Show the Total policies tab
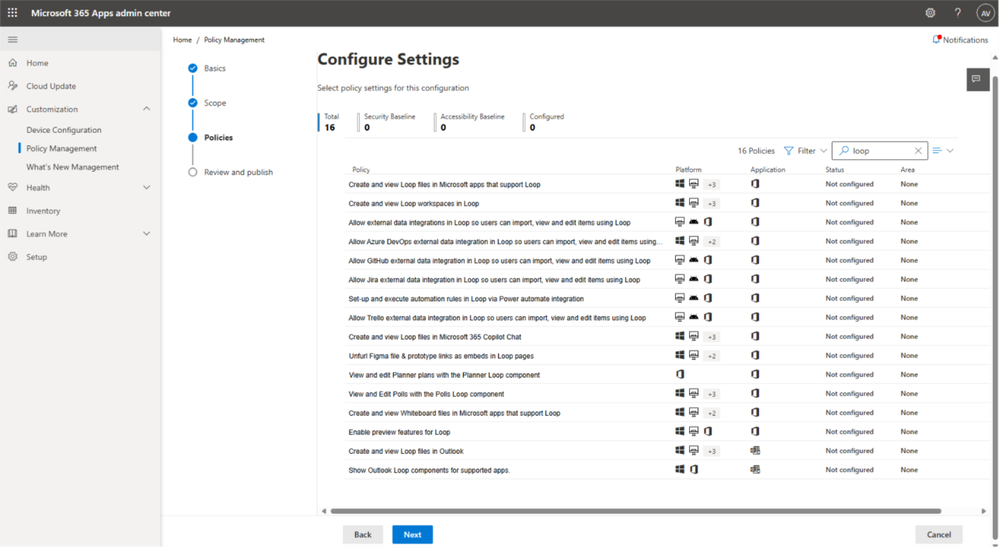This screenshot has width=999, height=547. [x=331, y=122]
